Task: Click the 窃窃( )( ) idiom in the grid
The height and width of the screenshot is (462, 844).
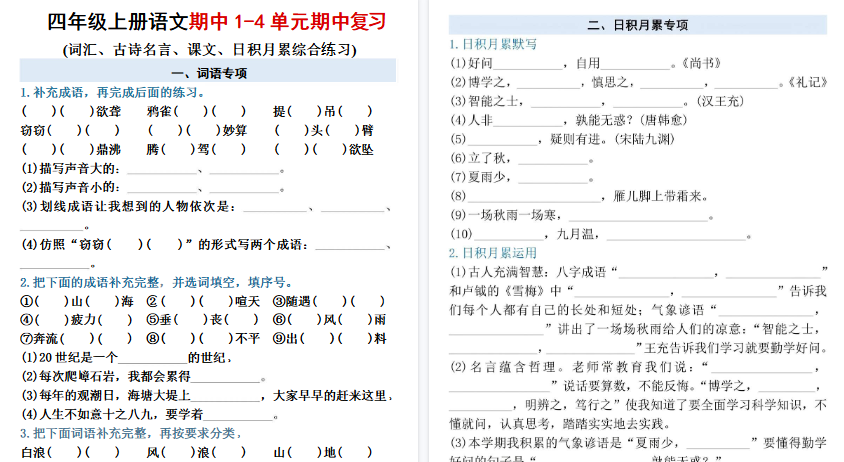Action: tap(70, 130)
